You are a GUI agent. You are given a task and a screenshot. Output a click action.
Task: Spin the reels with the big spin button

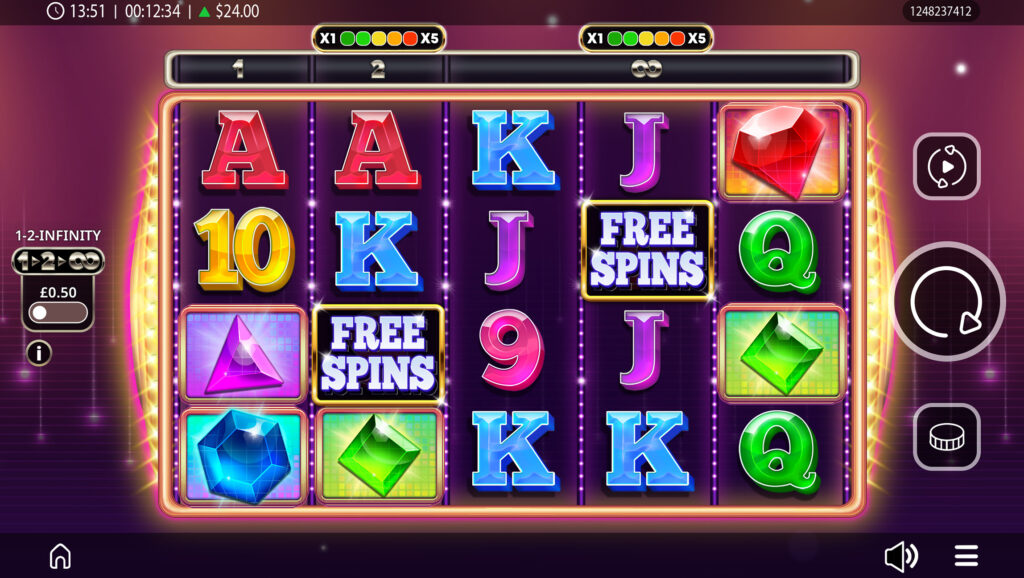click(x=948, y=301)
